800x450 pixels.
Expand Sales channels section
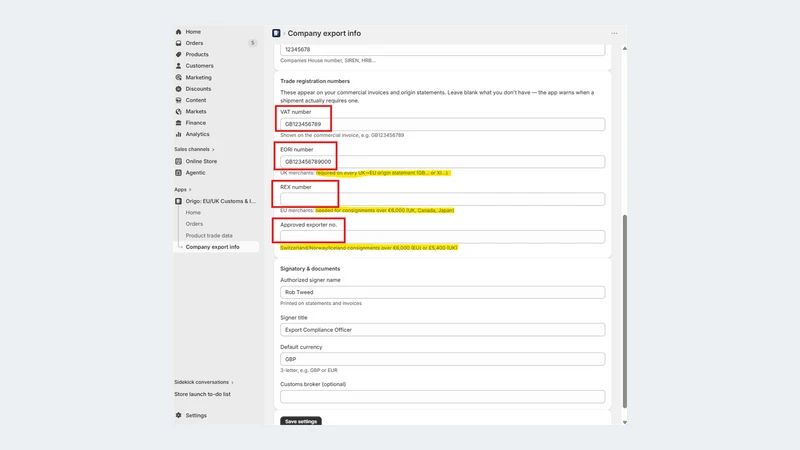(x=194, y=149)
